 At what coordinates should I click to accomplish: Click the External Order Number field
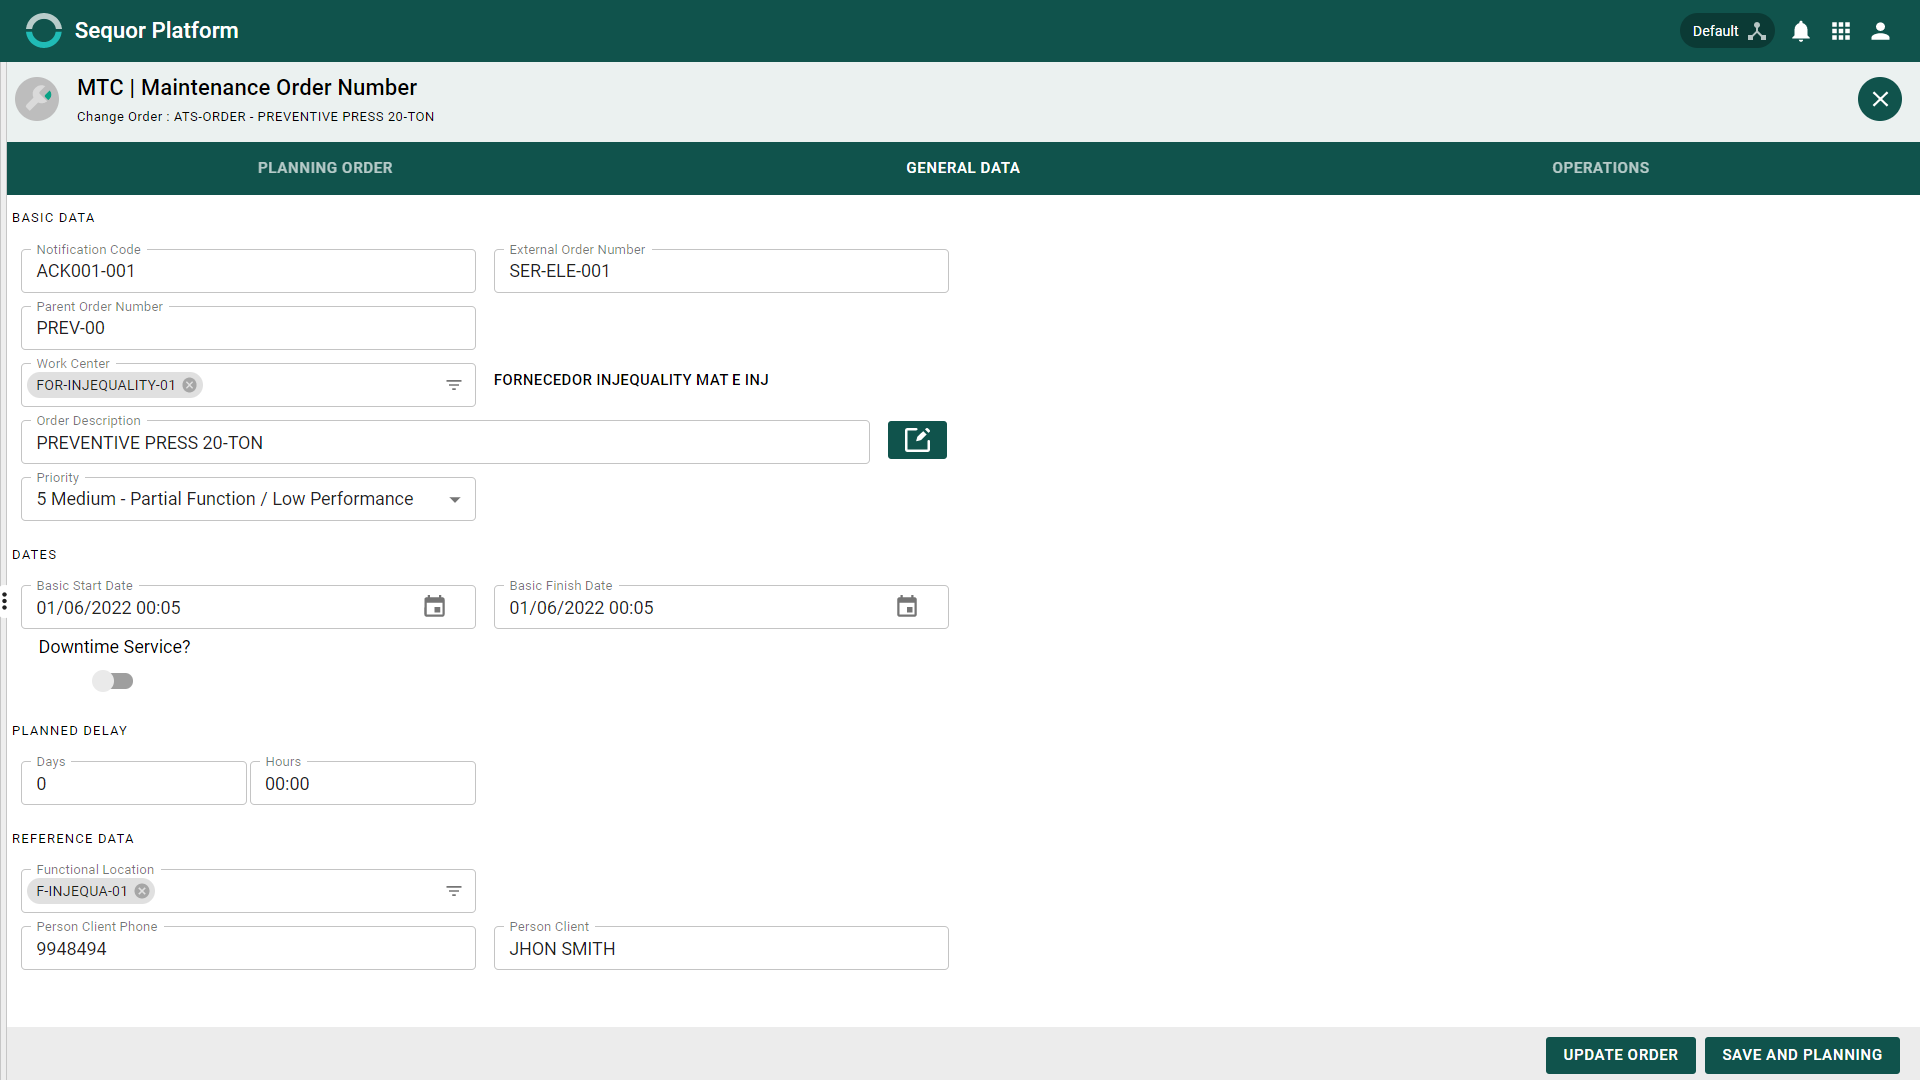pos(721,271)
